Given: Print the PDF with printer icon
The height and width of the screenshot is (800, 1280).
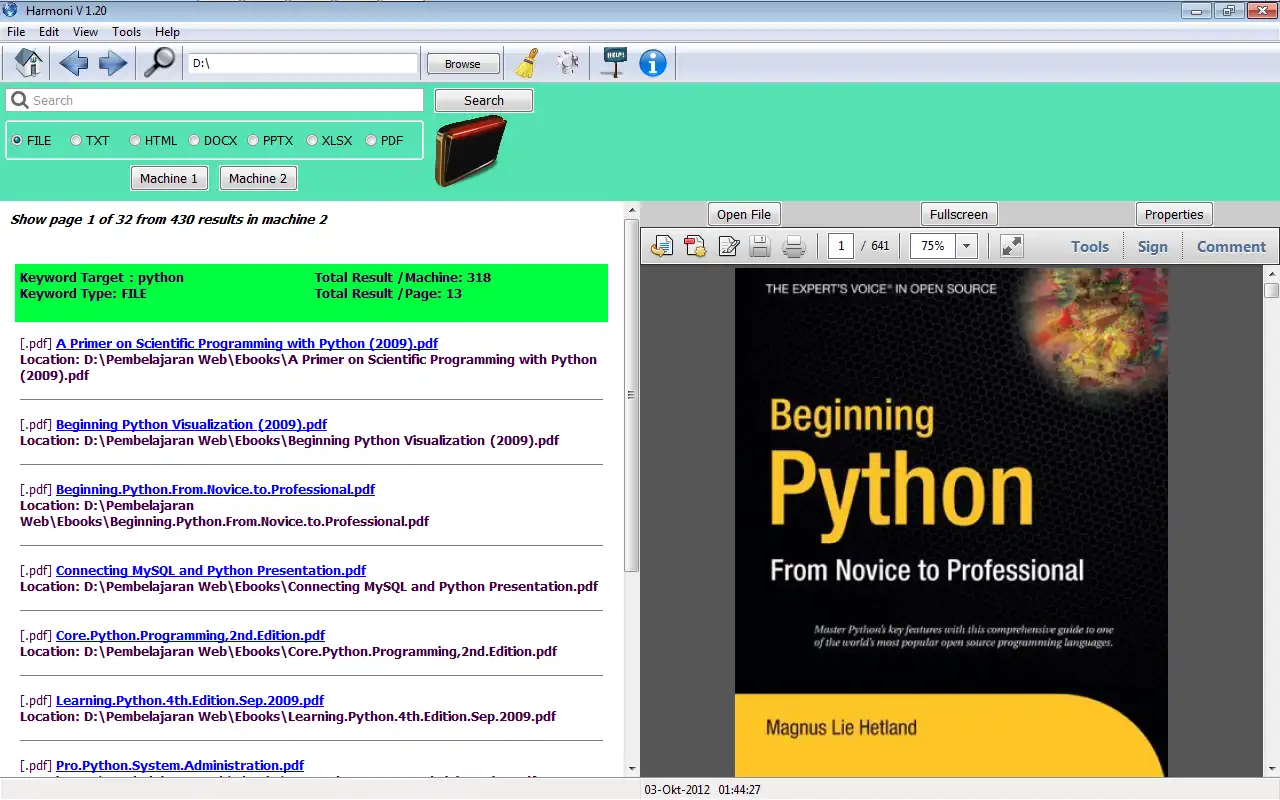Looking at the screenshot, I should coord(794,246).
